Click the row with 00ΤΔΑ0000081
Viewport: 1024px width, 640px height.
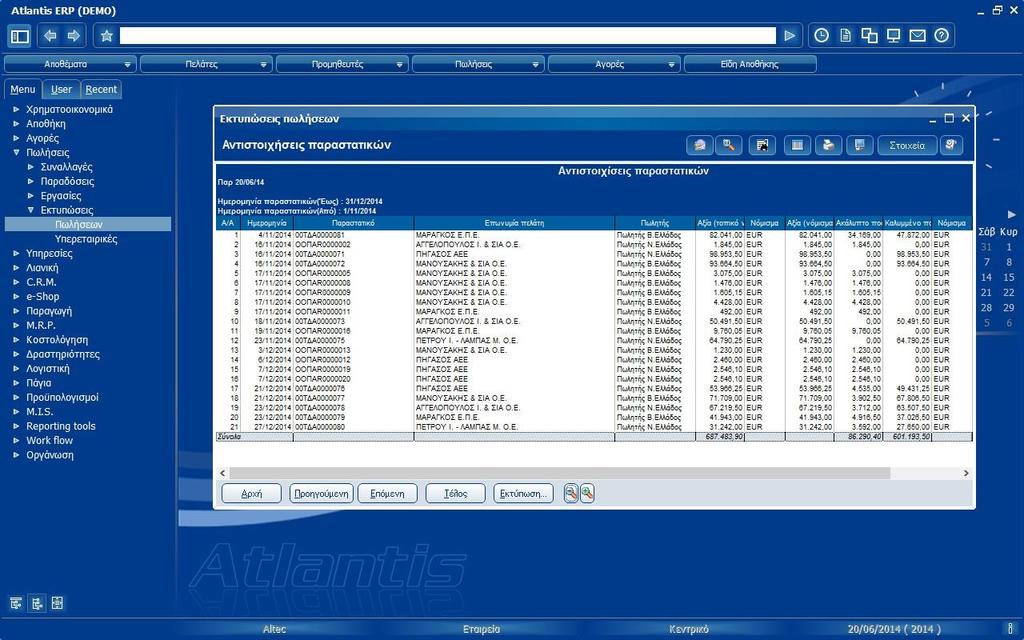click(594, 235)
